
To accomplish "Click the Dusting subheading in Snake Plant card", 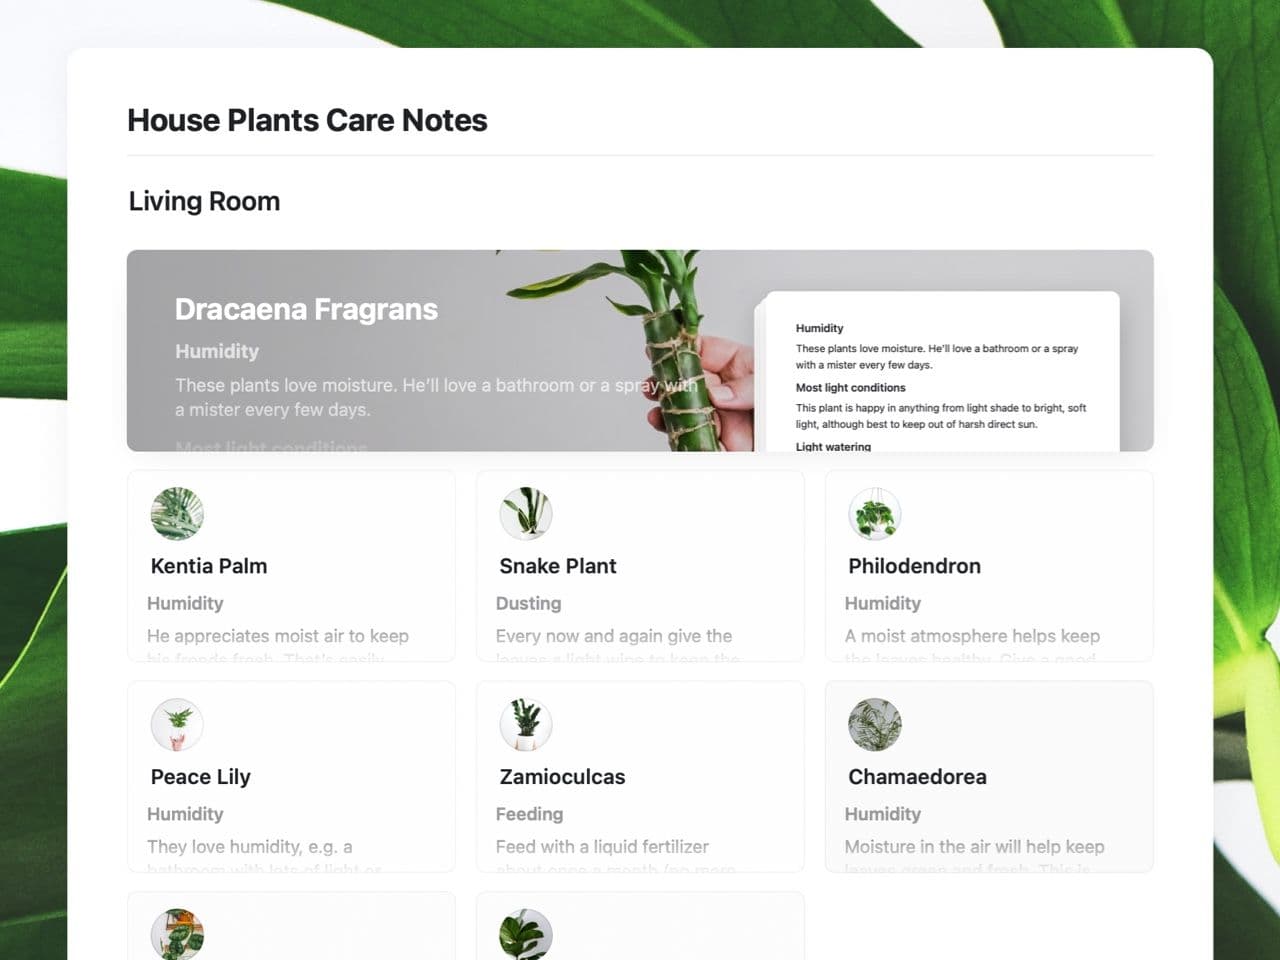I will [528, 604].
